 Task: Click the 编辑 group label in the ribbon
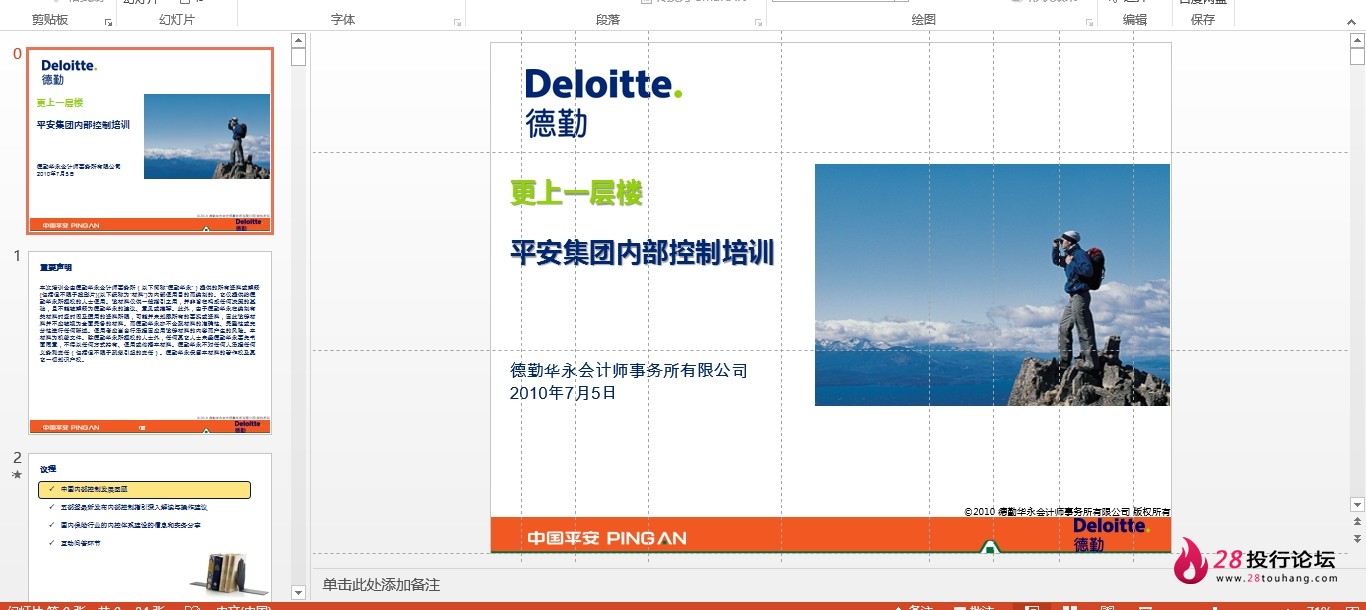pos(1135,20)
